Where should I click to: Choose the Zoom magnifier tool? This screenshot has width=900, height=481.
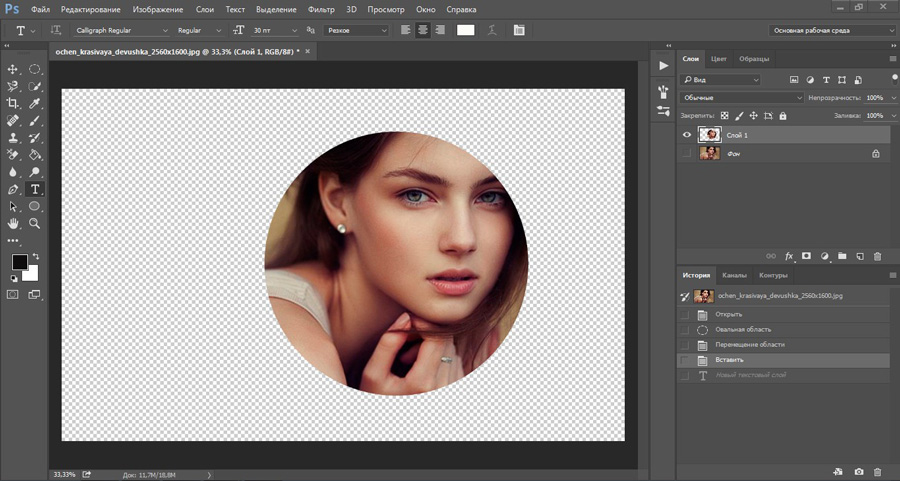coord(35,223)
